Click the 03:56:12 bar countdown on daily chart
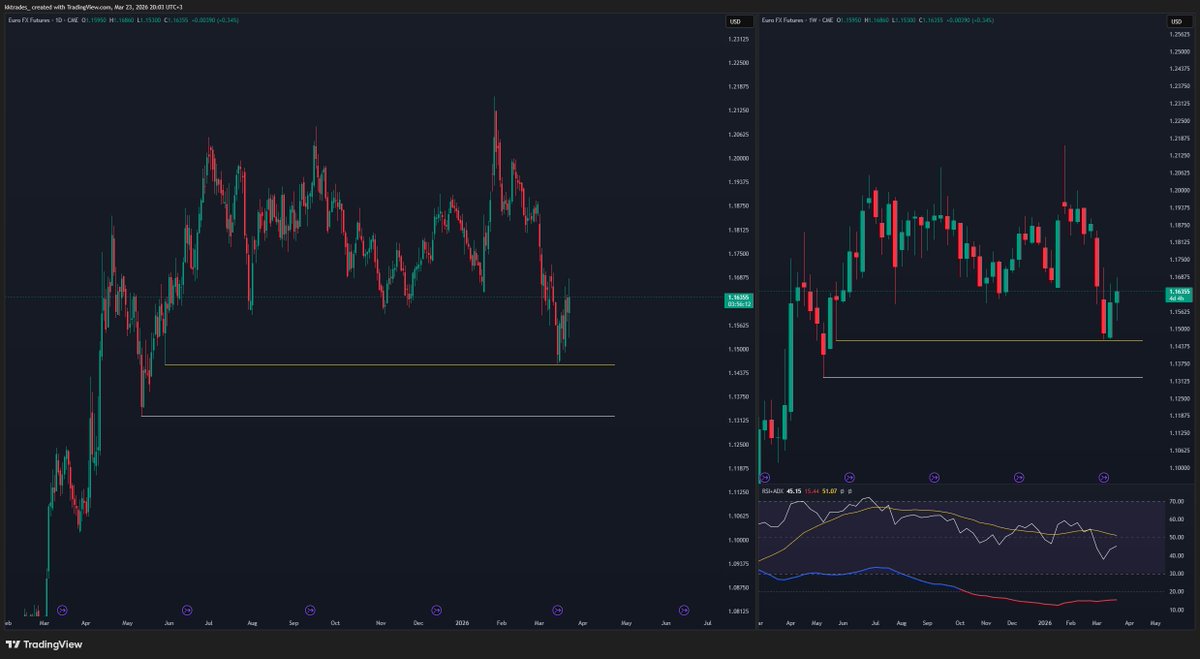 (x=737, y=304)
